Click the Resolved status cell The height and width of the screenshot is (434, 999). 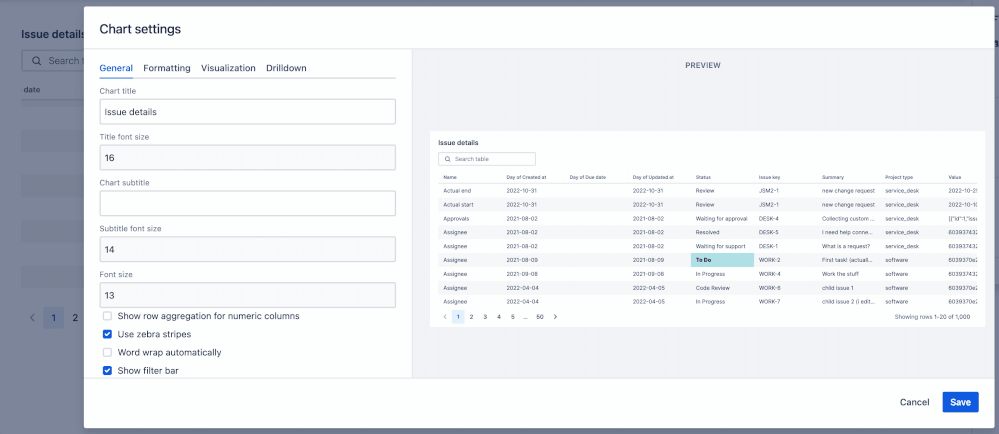tap(707, 233)
